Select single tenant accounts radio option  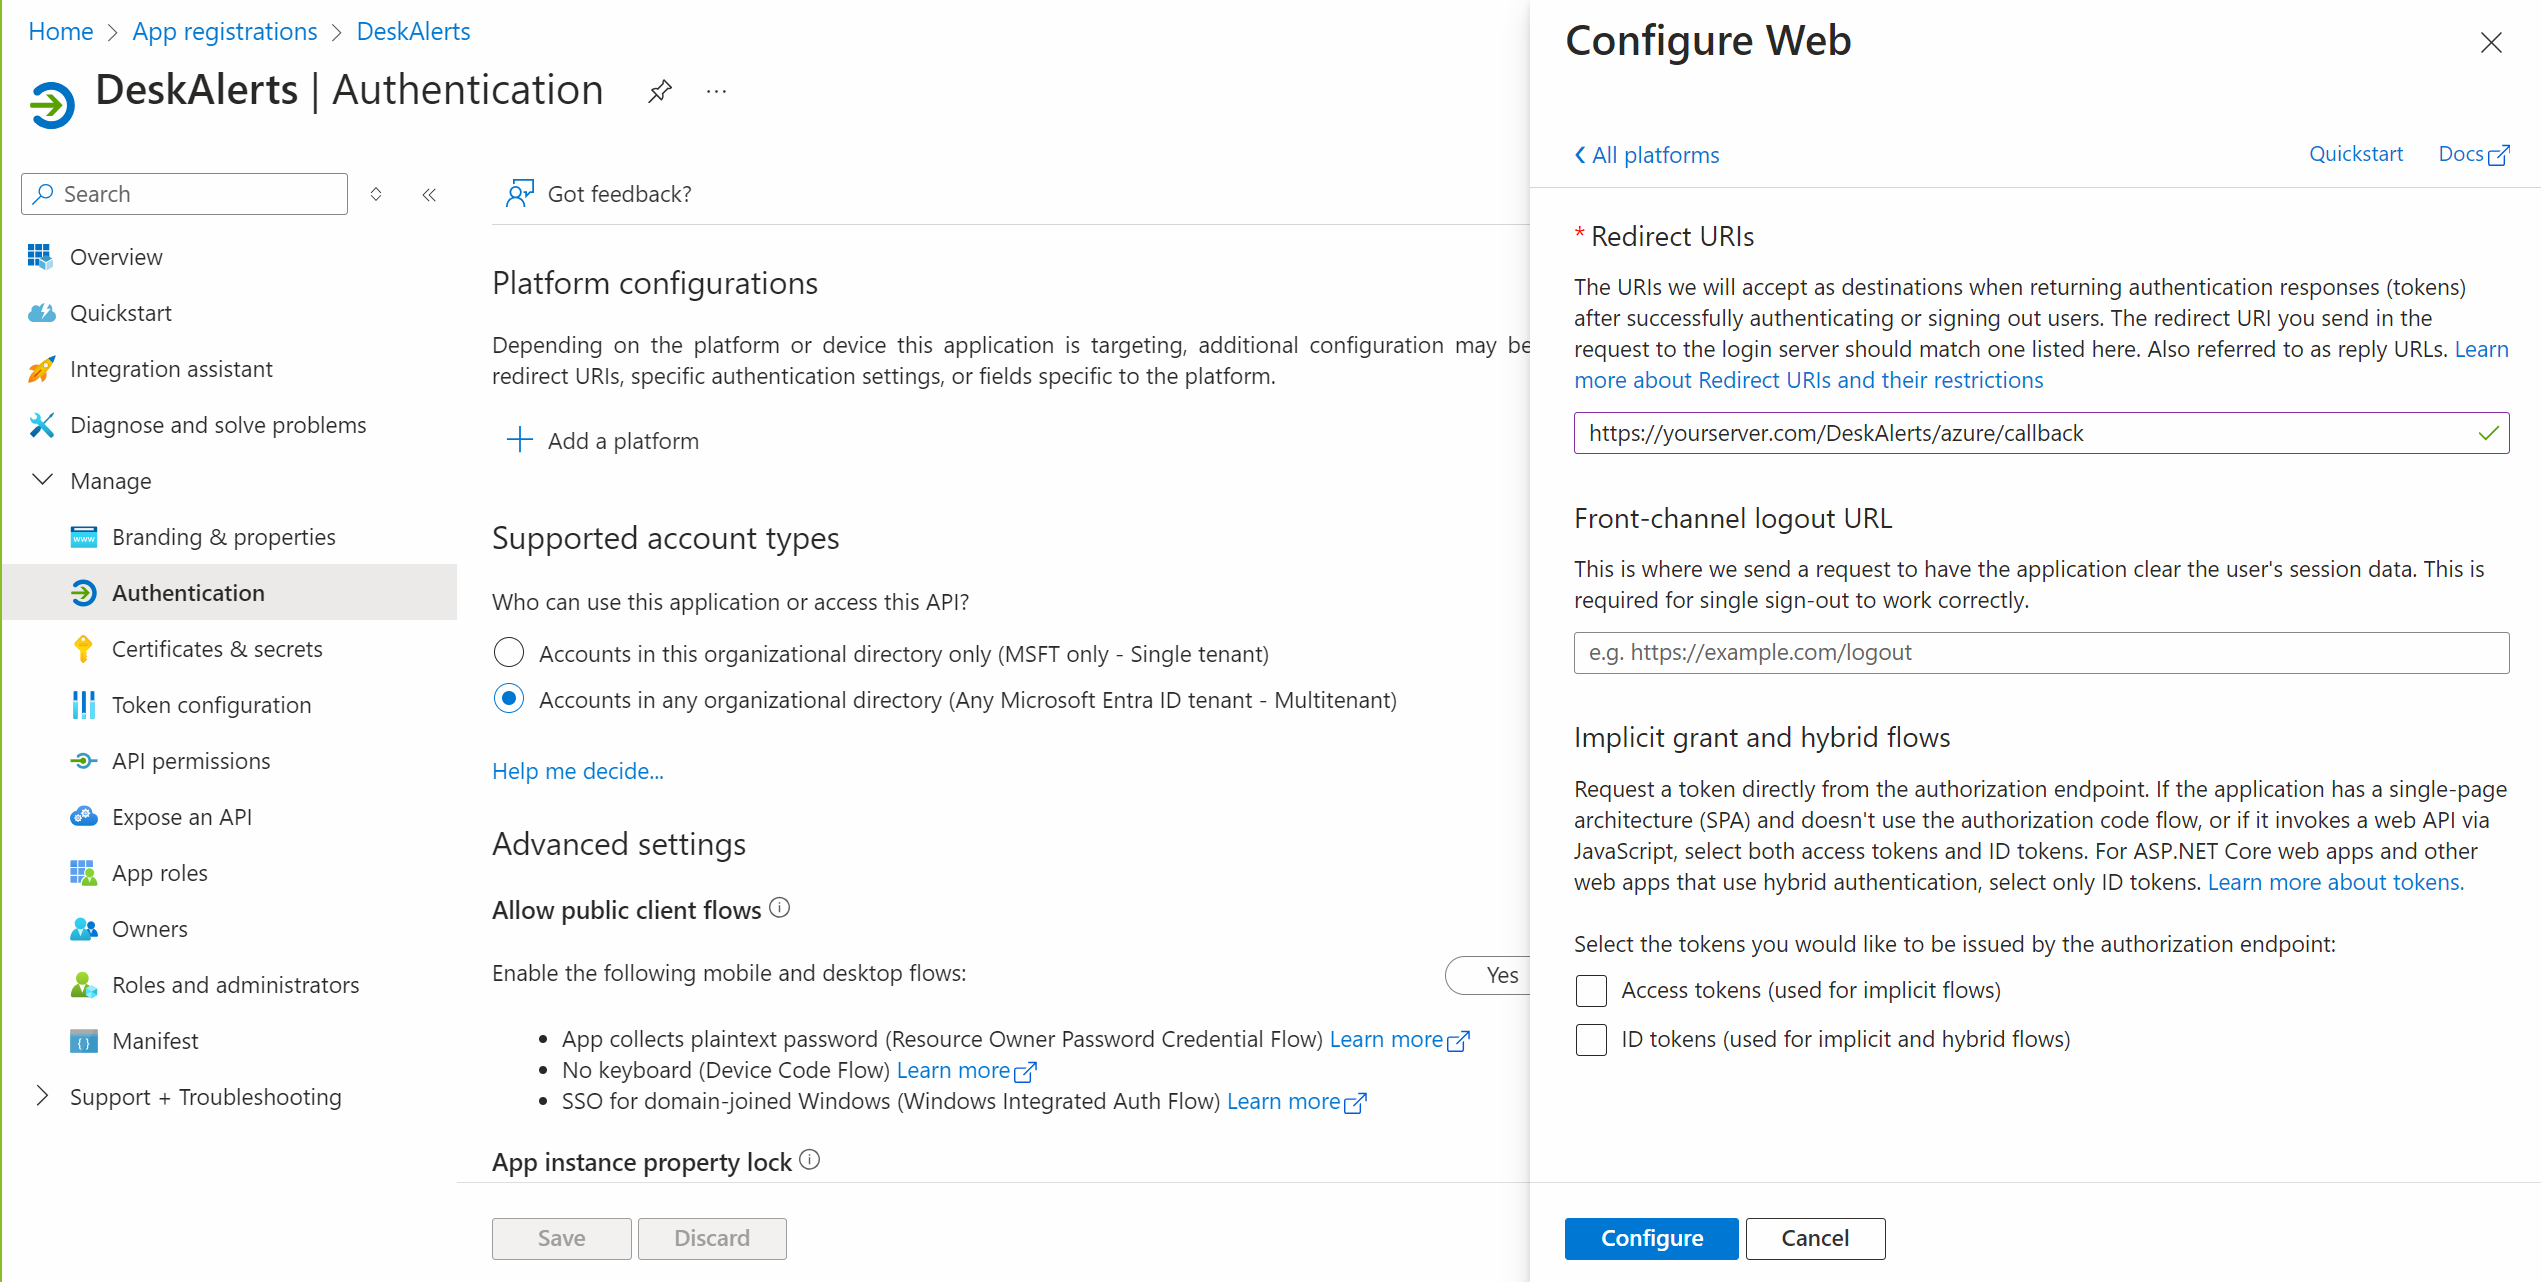[x=509, y=653]
